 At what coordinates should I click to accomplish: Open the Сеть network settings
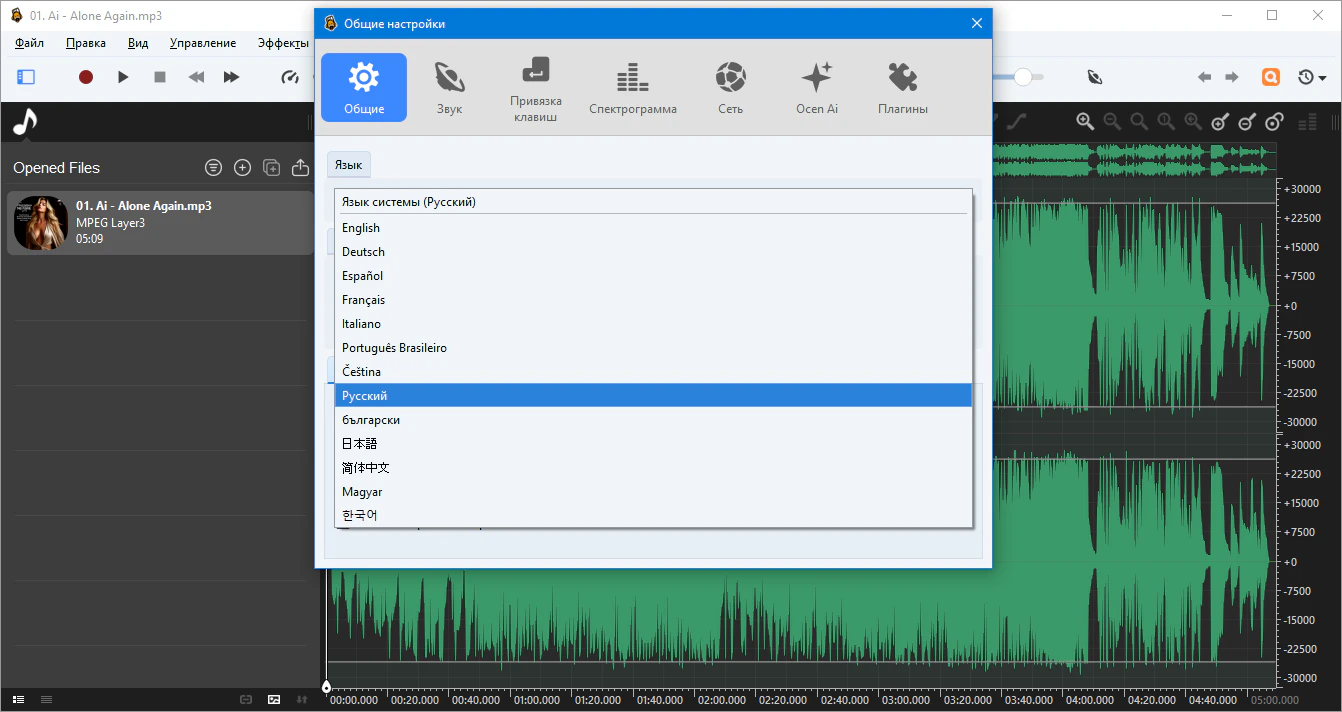click(x=730, y=88)
